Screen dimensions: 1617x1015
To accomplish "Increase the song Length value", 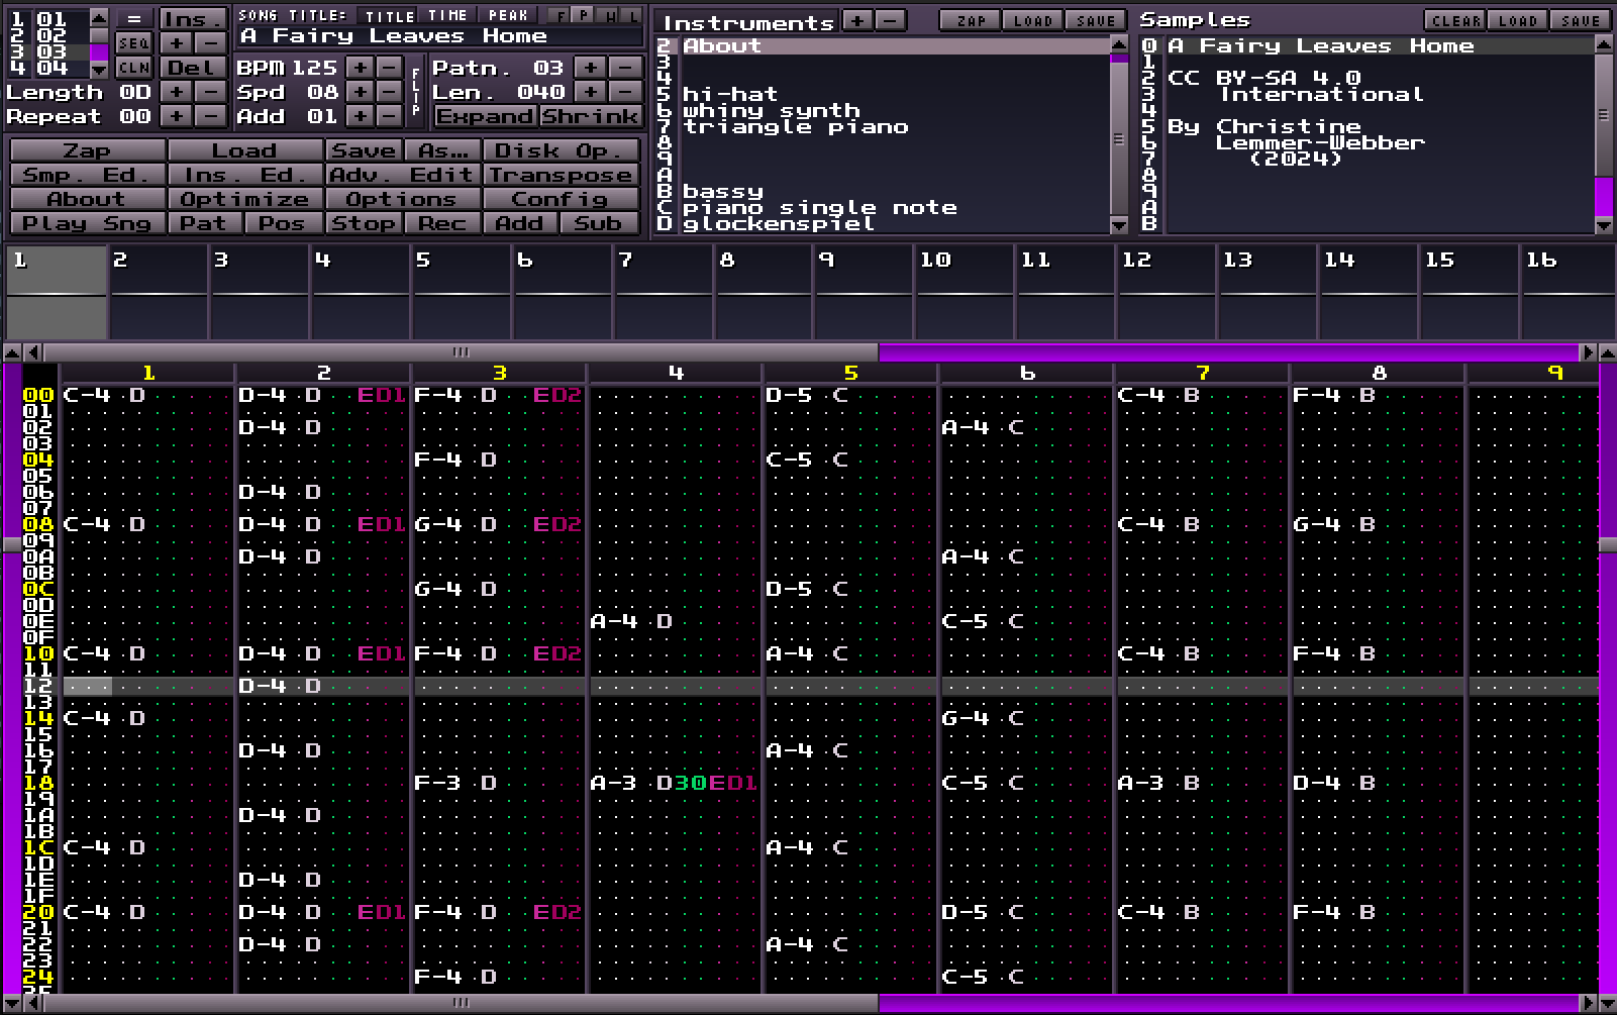I will [x=176, y=92].
